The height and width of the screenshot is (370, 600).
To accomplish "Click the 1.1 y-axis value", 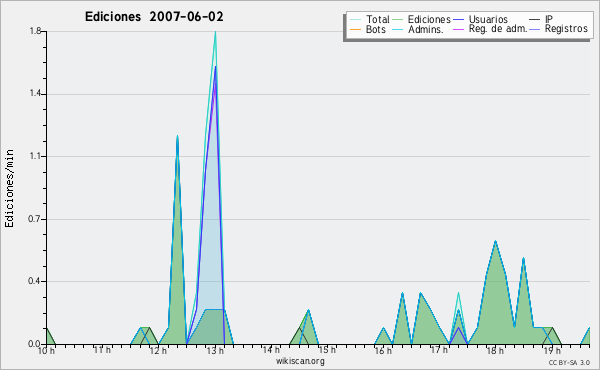I will click(35, 156).
